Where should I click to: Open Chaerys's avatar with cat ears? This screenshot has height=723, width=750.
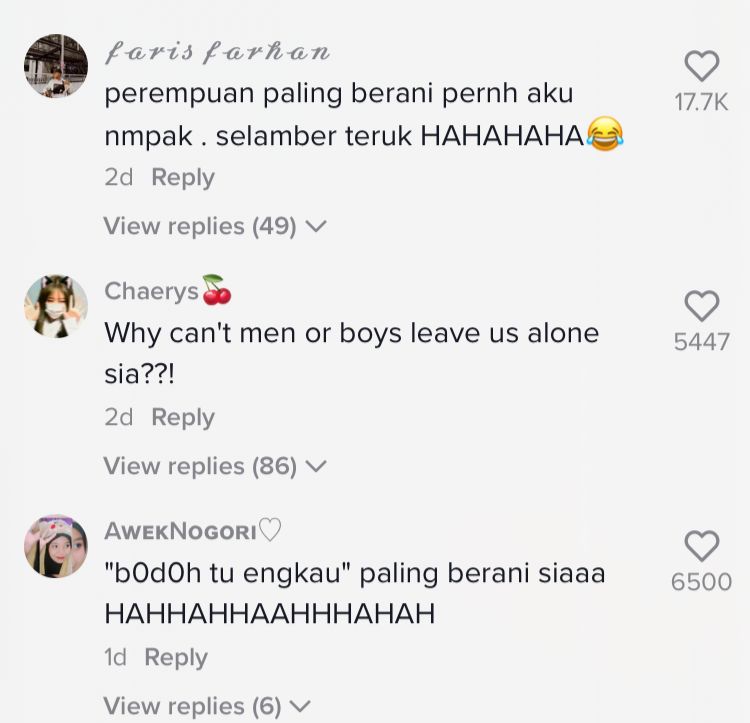pyautogui.click(x=56, y=306)
